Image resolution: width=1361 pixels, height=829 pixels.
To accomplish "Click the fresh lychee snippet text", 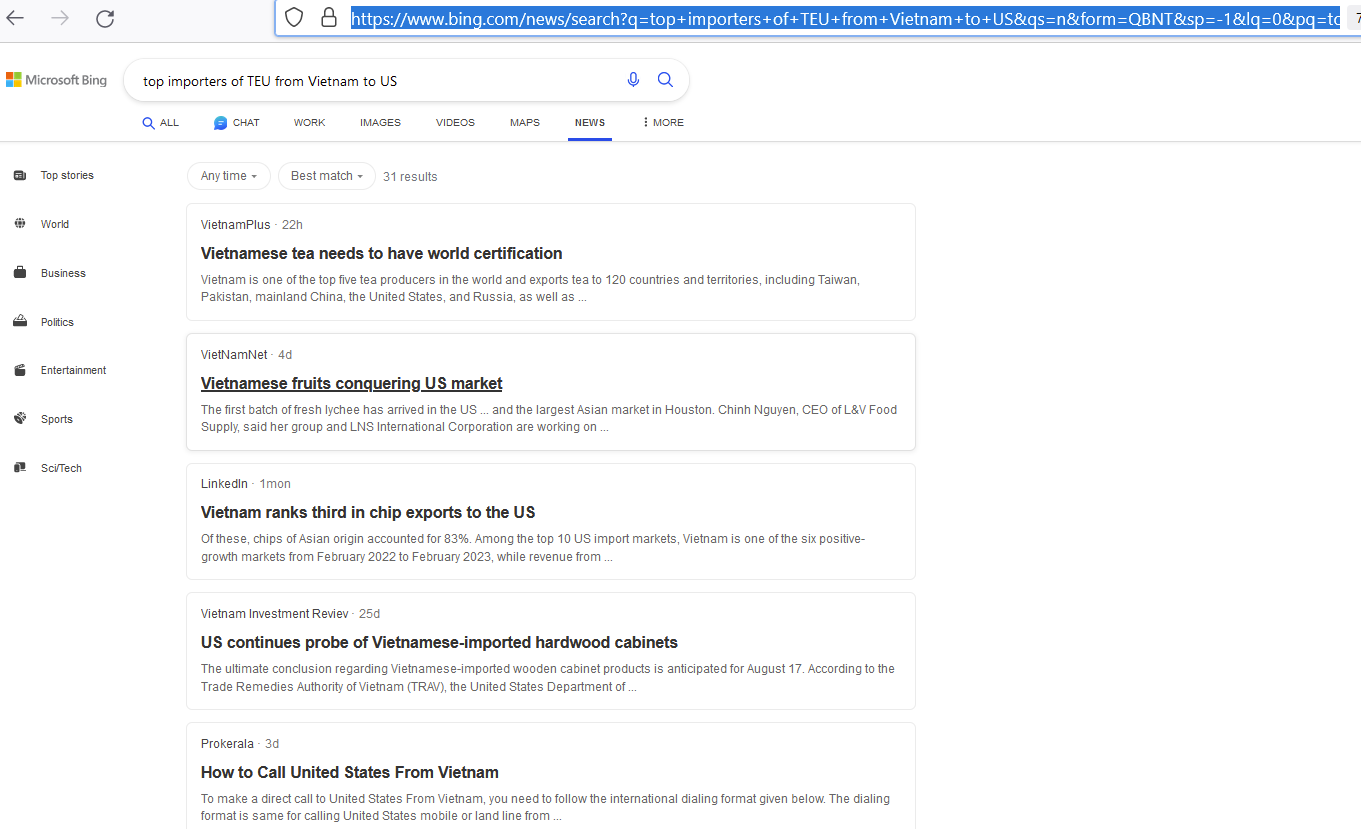I will coord(549,419).
